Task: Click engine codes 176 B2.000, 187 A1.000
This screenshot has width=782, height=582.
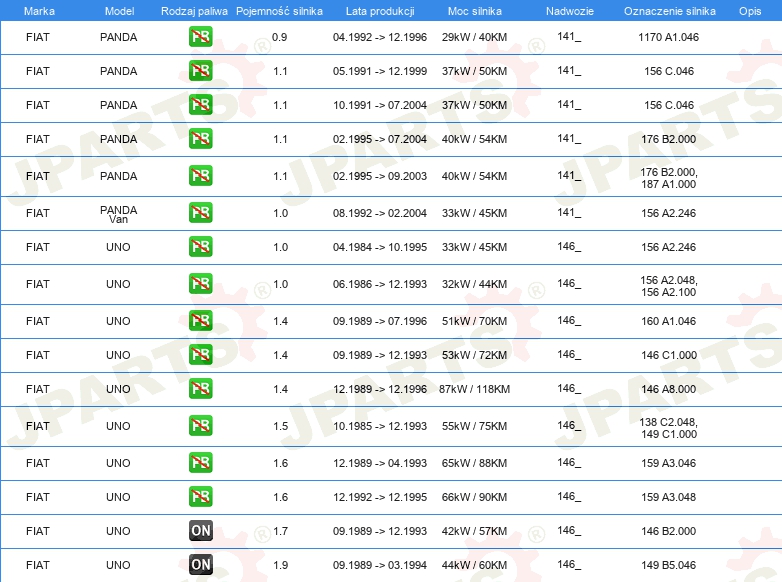Action: (x=668, y=178)
